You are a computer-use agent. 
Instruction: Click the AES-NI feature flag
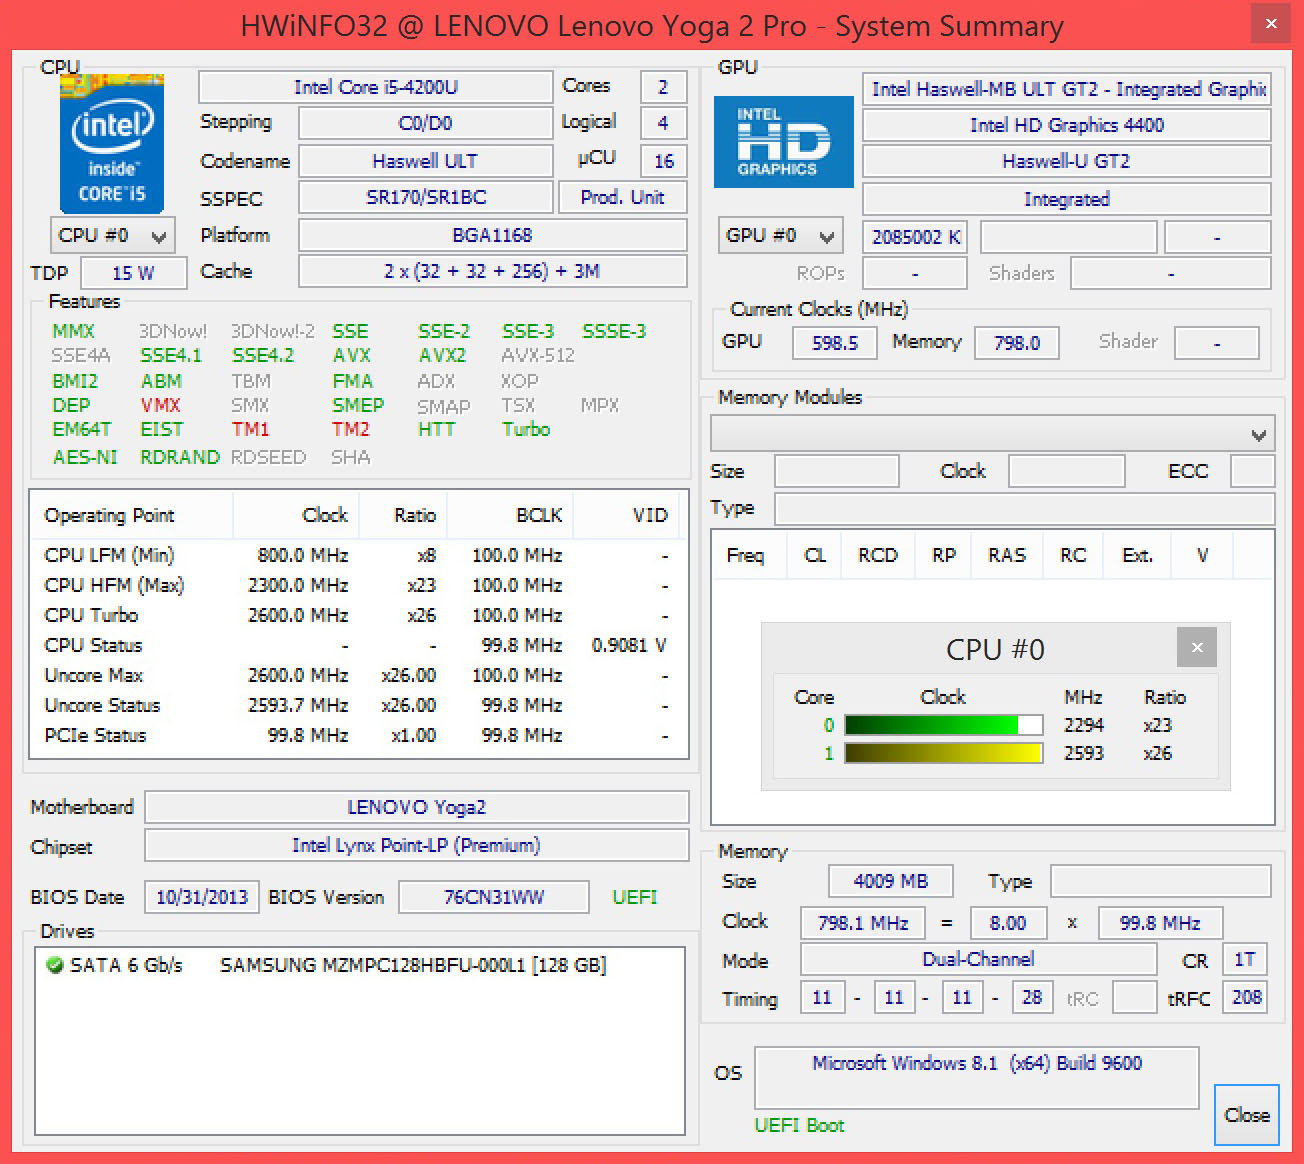pyautogui.click(x=85, y=457)
